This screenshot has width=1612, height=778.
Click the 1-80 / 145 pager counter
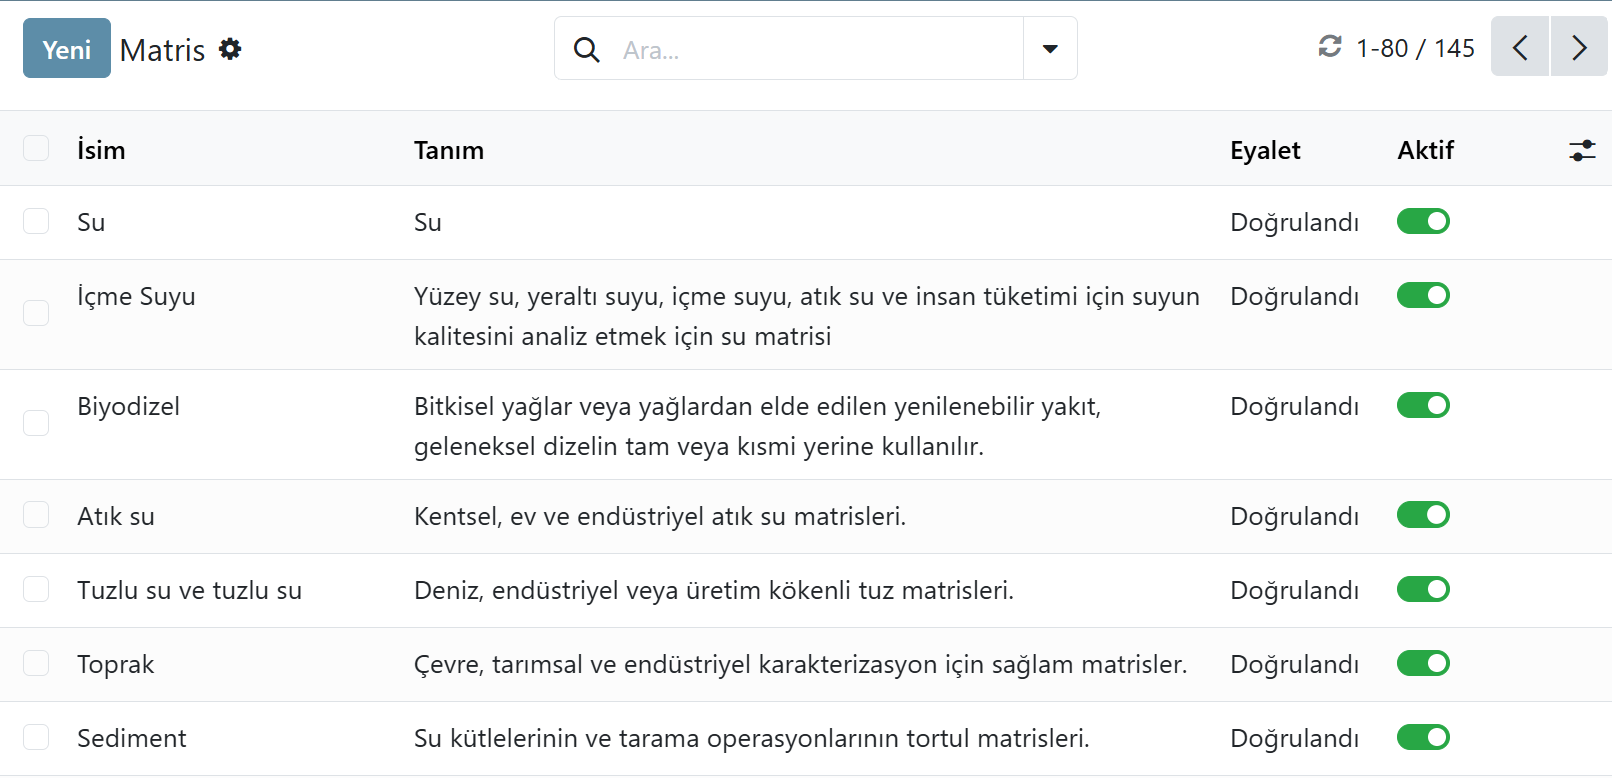[1414, 48]
